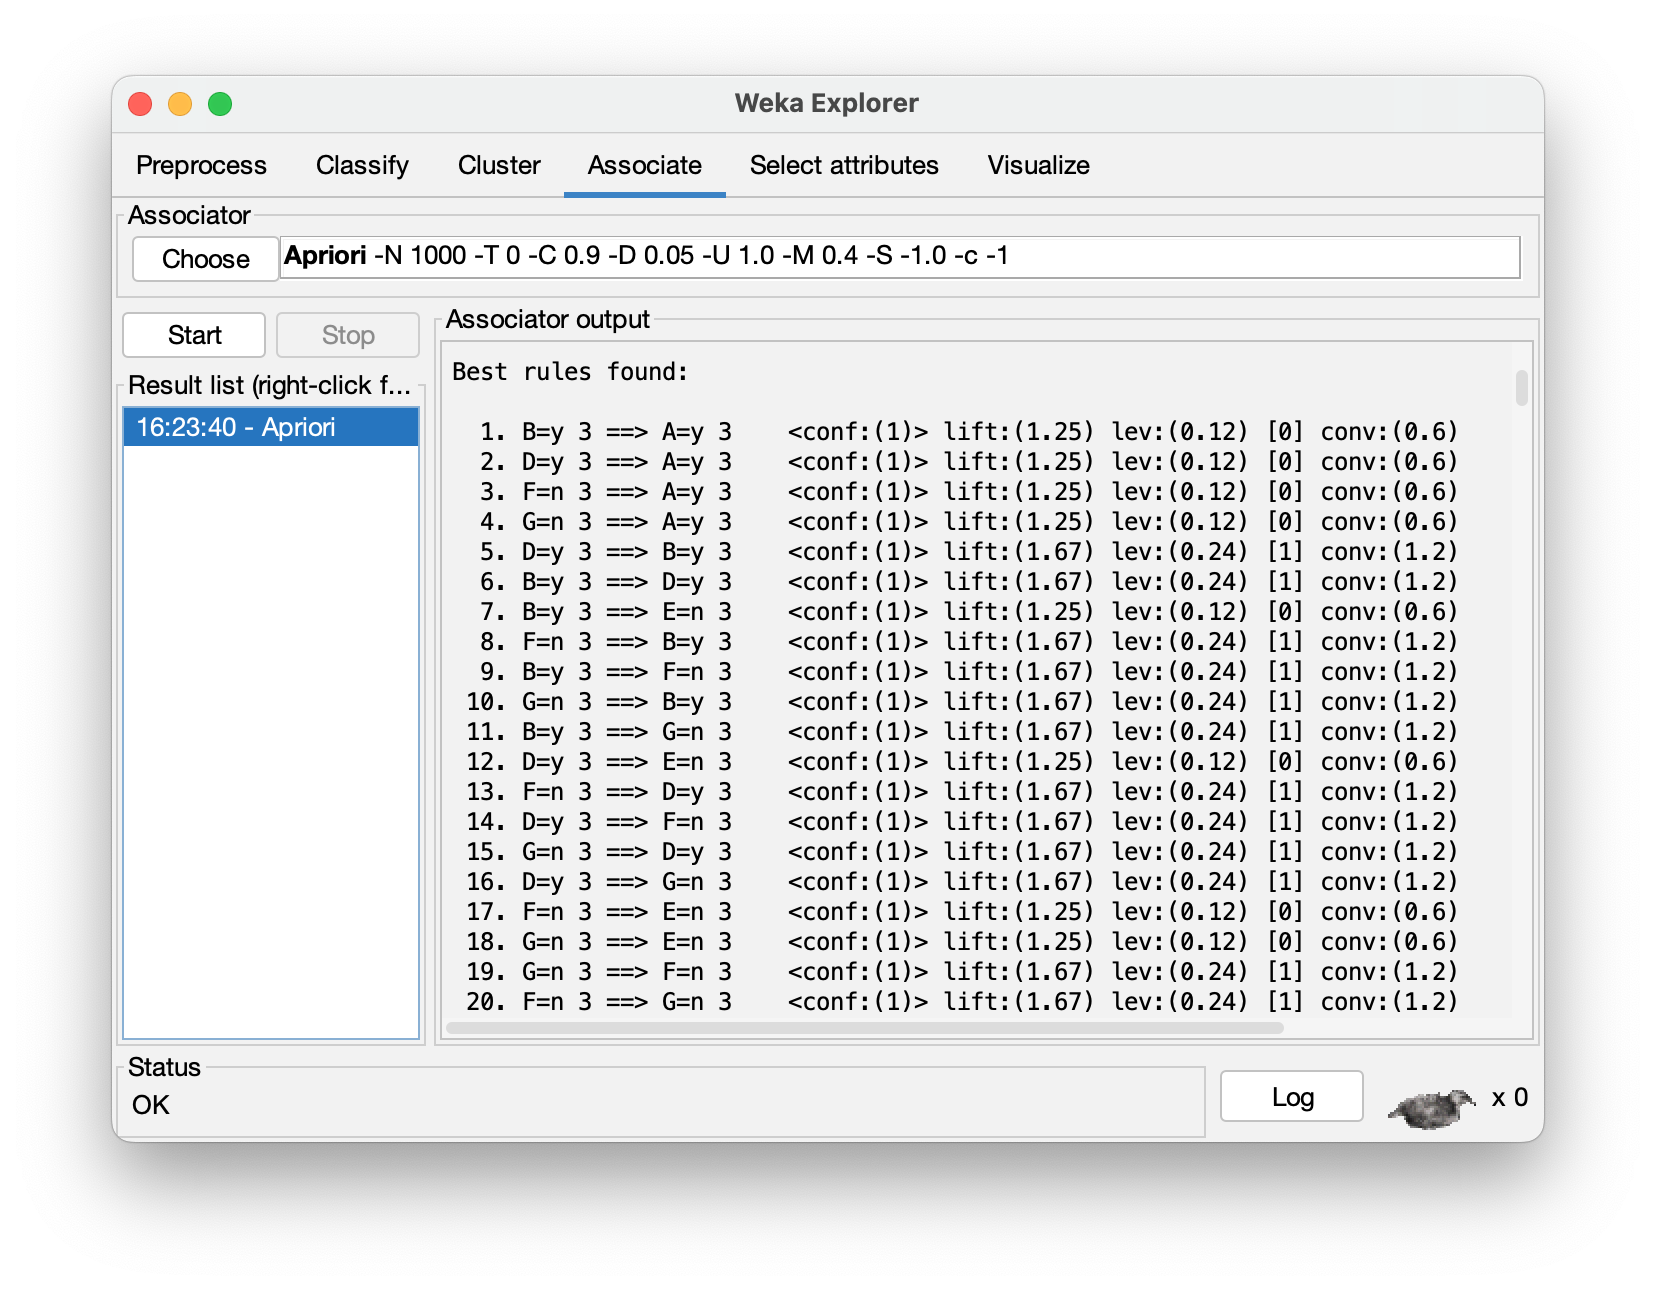Click the horizontal scrollbar below the output rules
The height and width of the screenshot is (1290, 1656).
864,1028
